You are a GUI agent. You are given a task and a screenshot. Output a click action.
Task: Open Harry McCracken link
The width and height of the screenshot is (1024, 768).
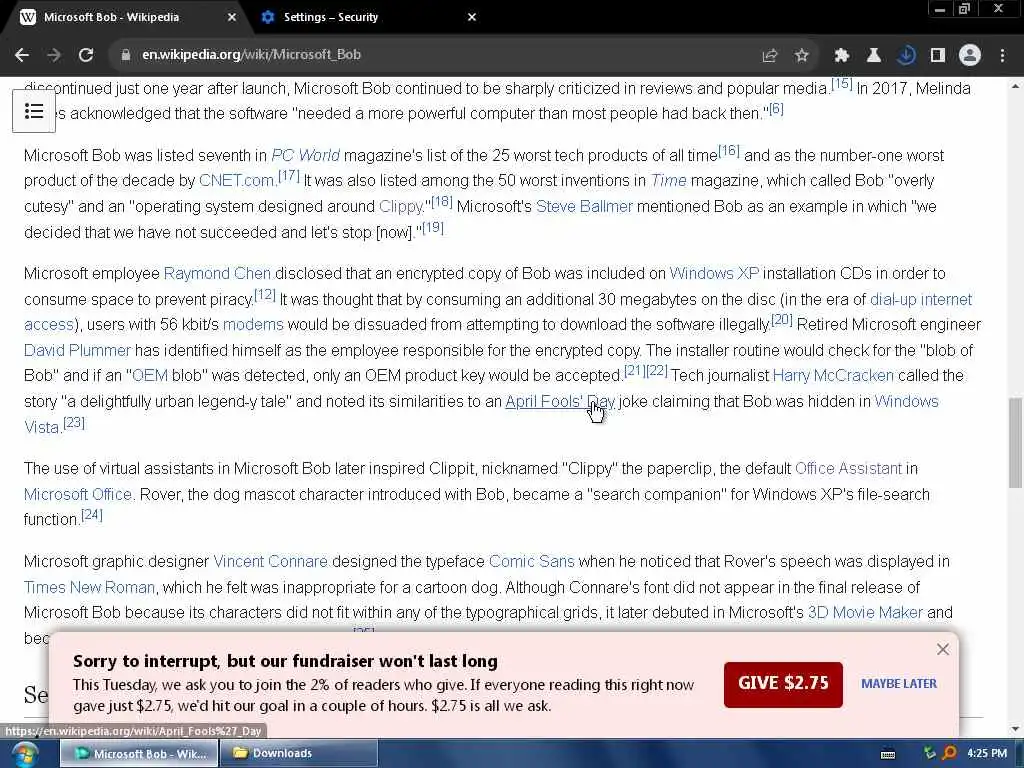[x=833, y=376]
